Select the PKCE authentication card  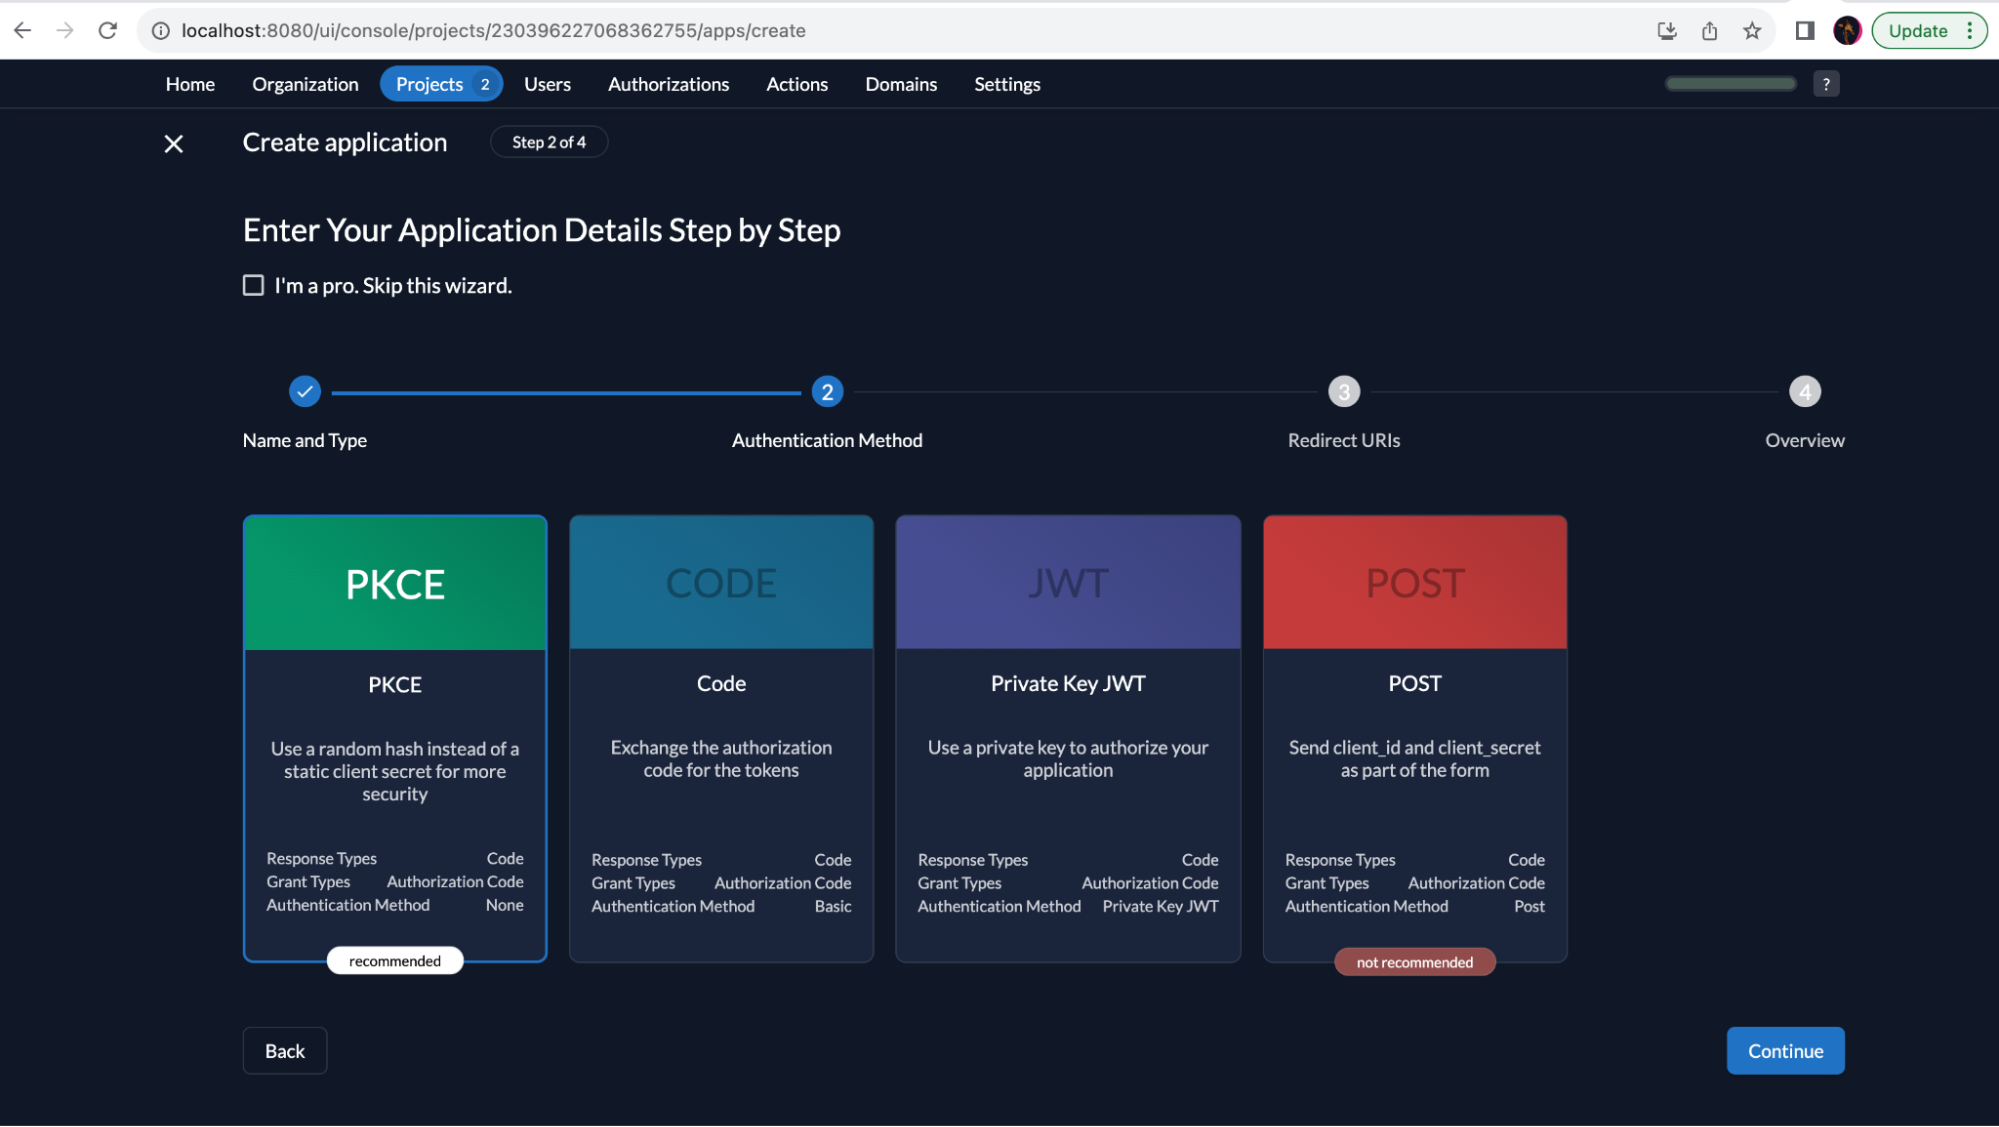coord(395,738)
